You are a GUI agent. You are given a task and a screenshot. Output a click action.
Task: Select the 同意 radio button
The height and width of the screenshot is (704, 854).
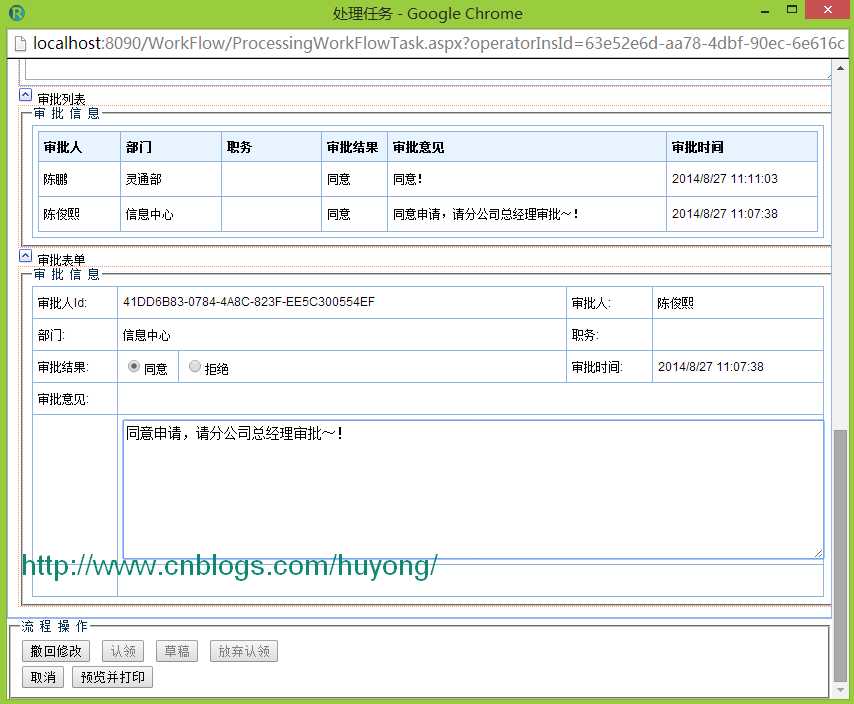click(133, 366)
